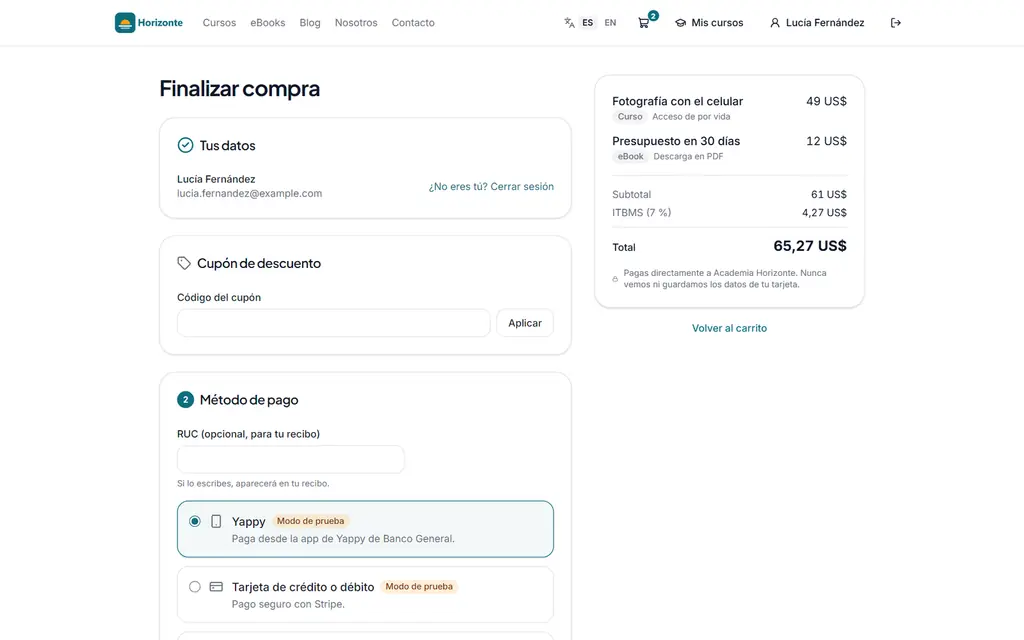This screenshot has height=640, width=1024.
Task: Switch language to ES
Action: 588,23
